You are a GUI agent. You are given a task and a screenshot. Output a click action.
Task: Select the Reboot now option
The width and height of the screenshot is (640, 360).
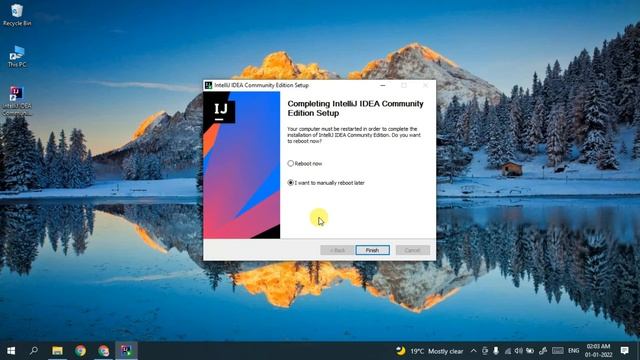(x=305, y=163)
